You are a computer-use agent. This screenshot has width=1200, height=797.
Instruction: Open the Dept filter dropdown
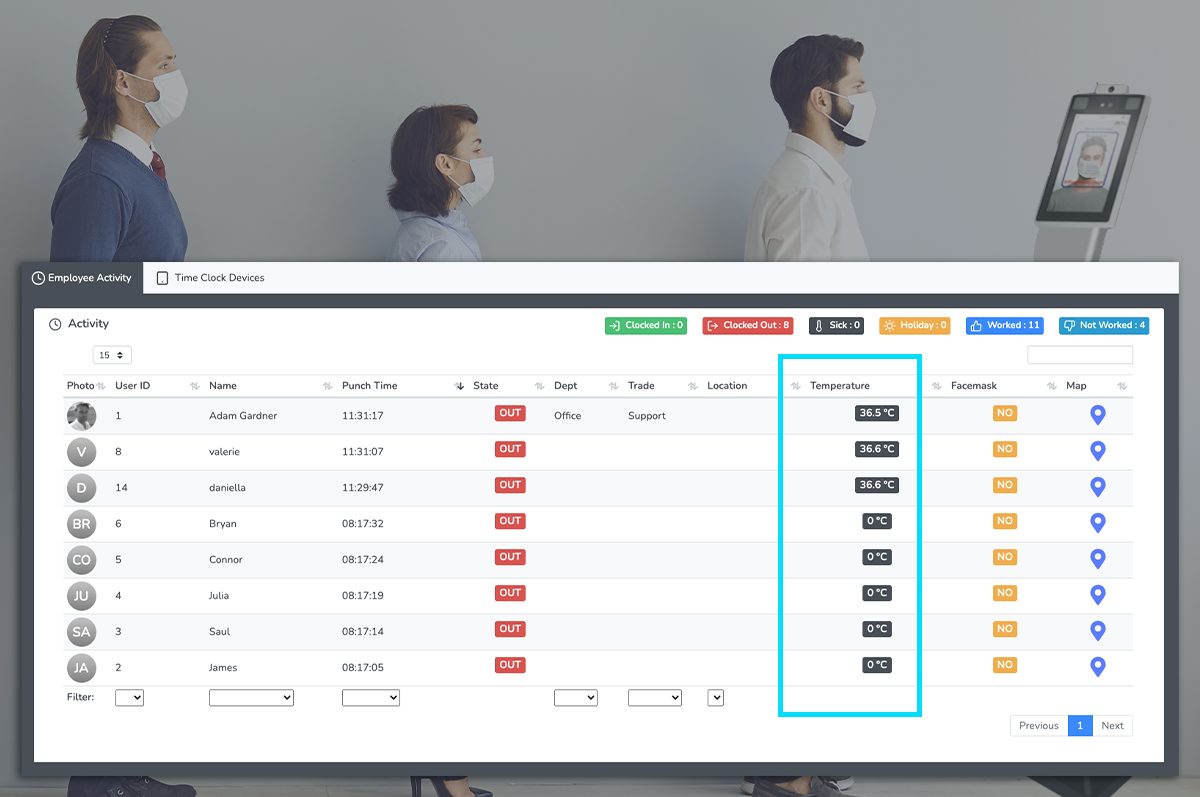575,698
